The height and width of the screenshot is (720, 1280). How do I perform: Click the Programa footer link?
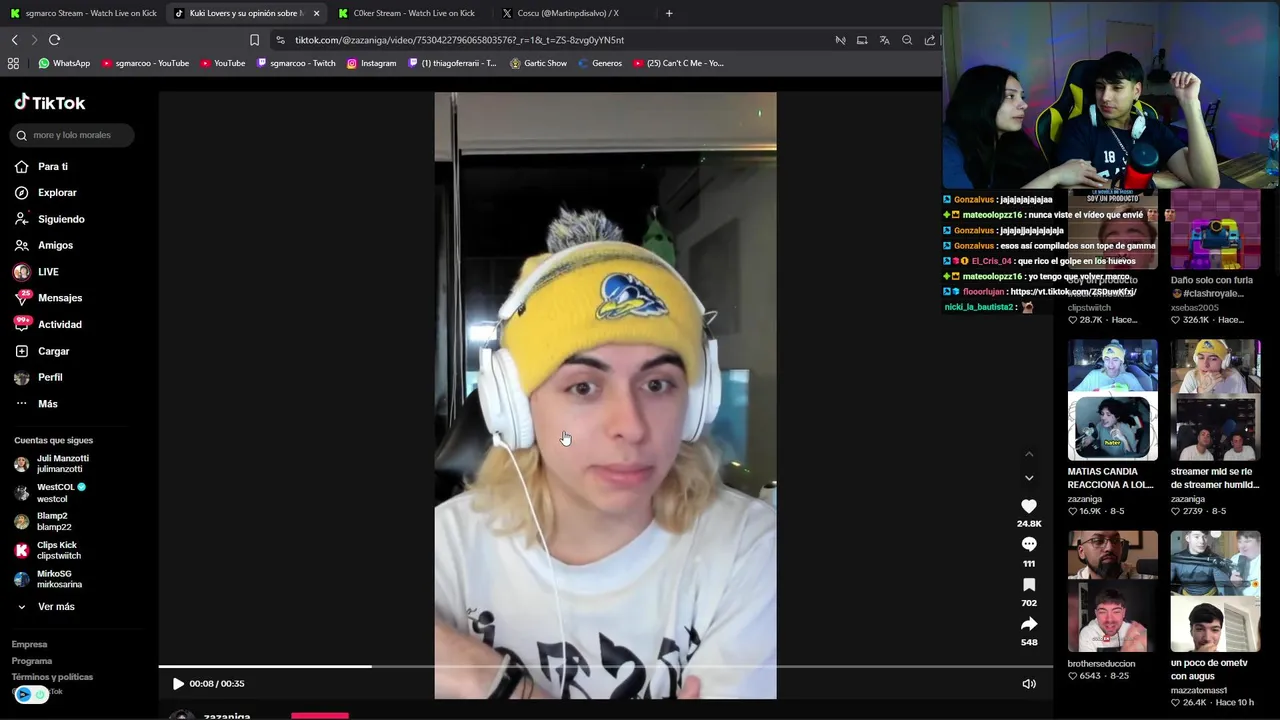tap(32, 661)
